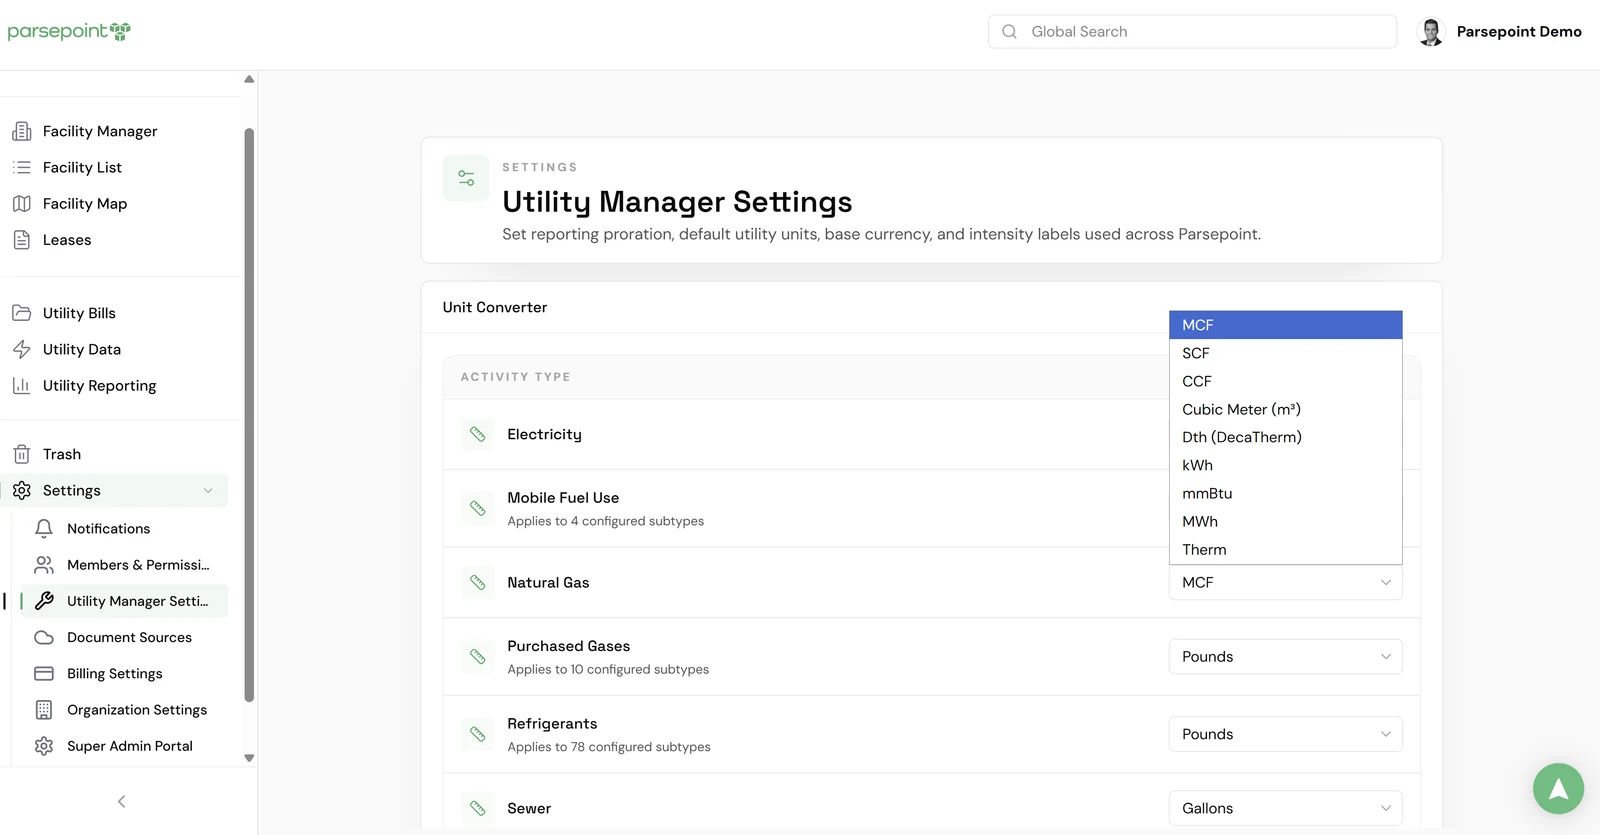
Task: Open the Purchased Gases Pounds dropdown
Action: pyautogui.click(x=1285, y=656)
